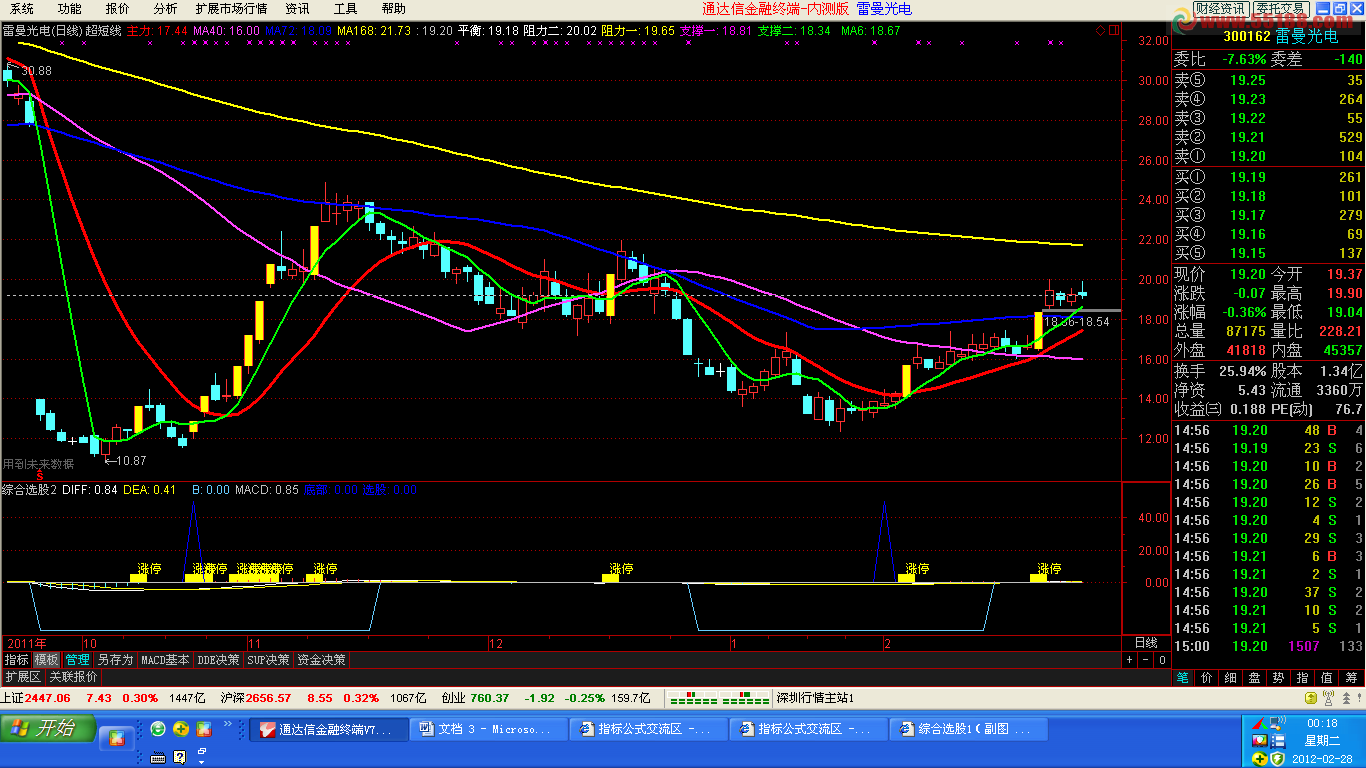Click the green shield tray icon

1277,758
